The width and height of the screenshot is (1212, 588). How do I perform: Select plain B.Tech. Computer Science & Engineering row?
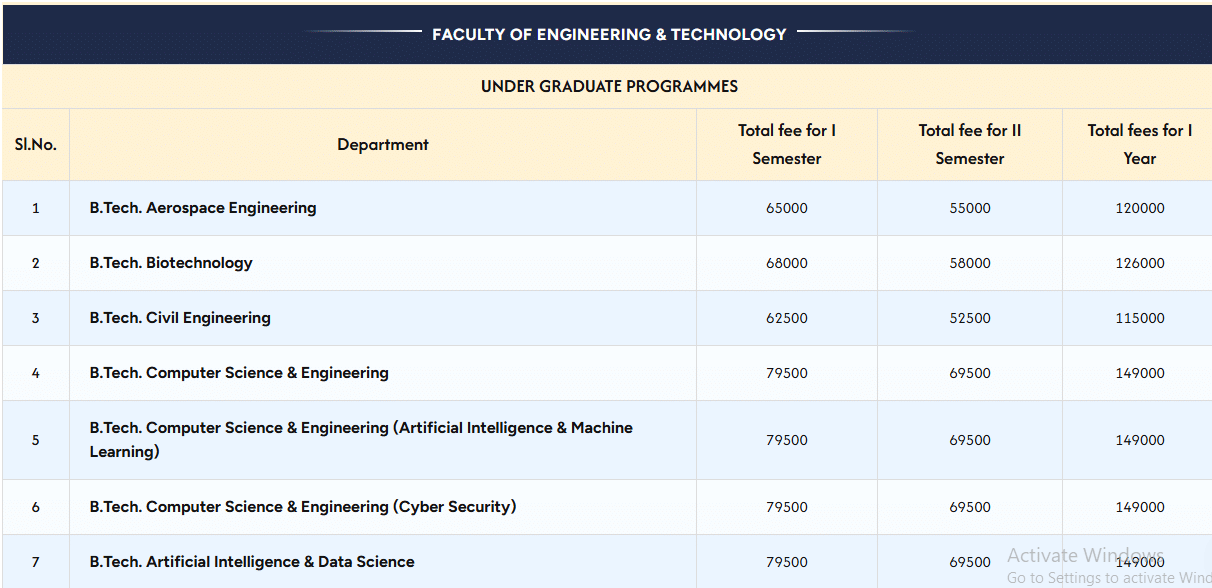[x=239, y=373]
